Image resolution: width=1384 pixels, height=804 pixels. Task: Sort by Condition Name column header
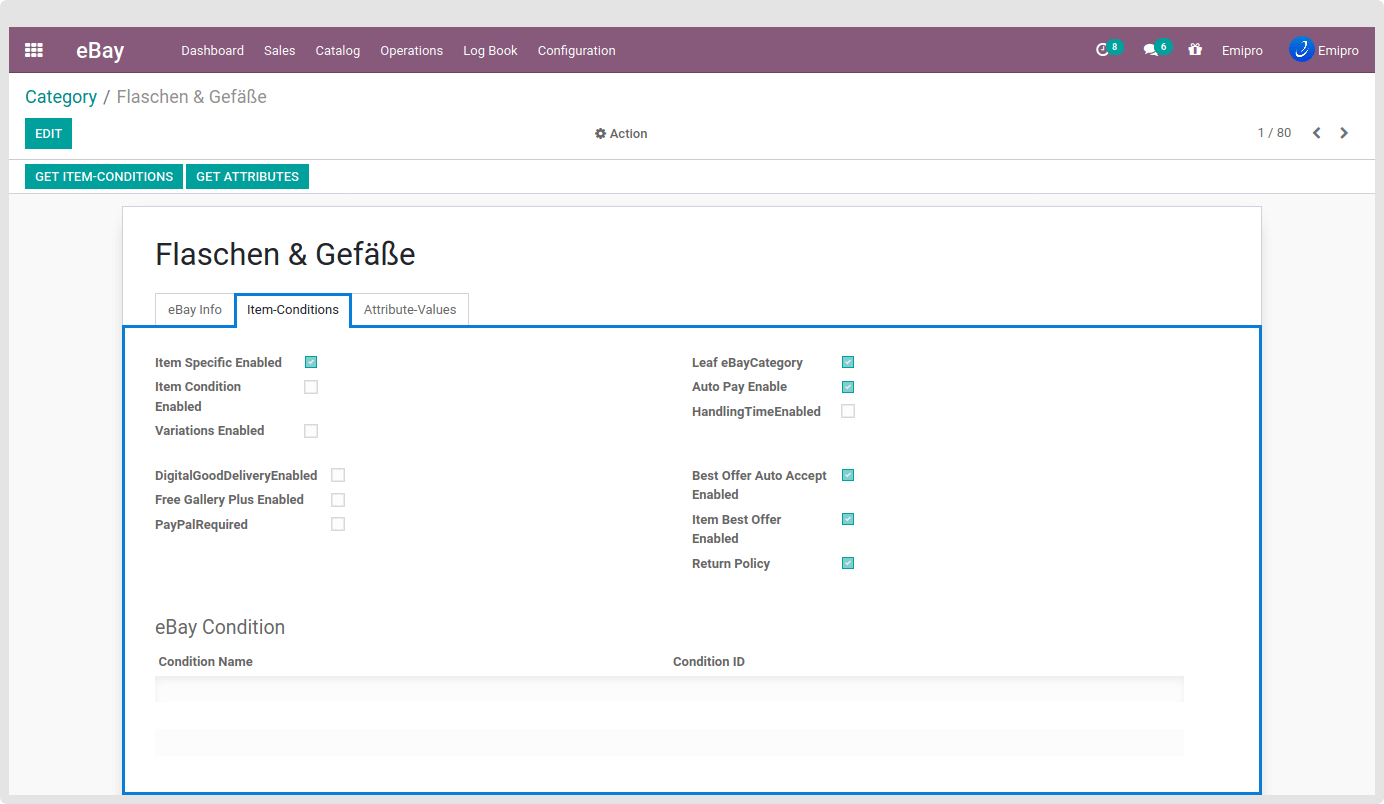(206, 662)
